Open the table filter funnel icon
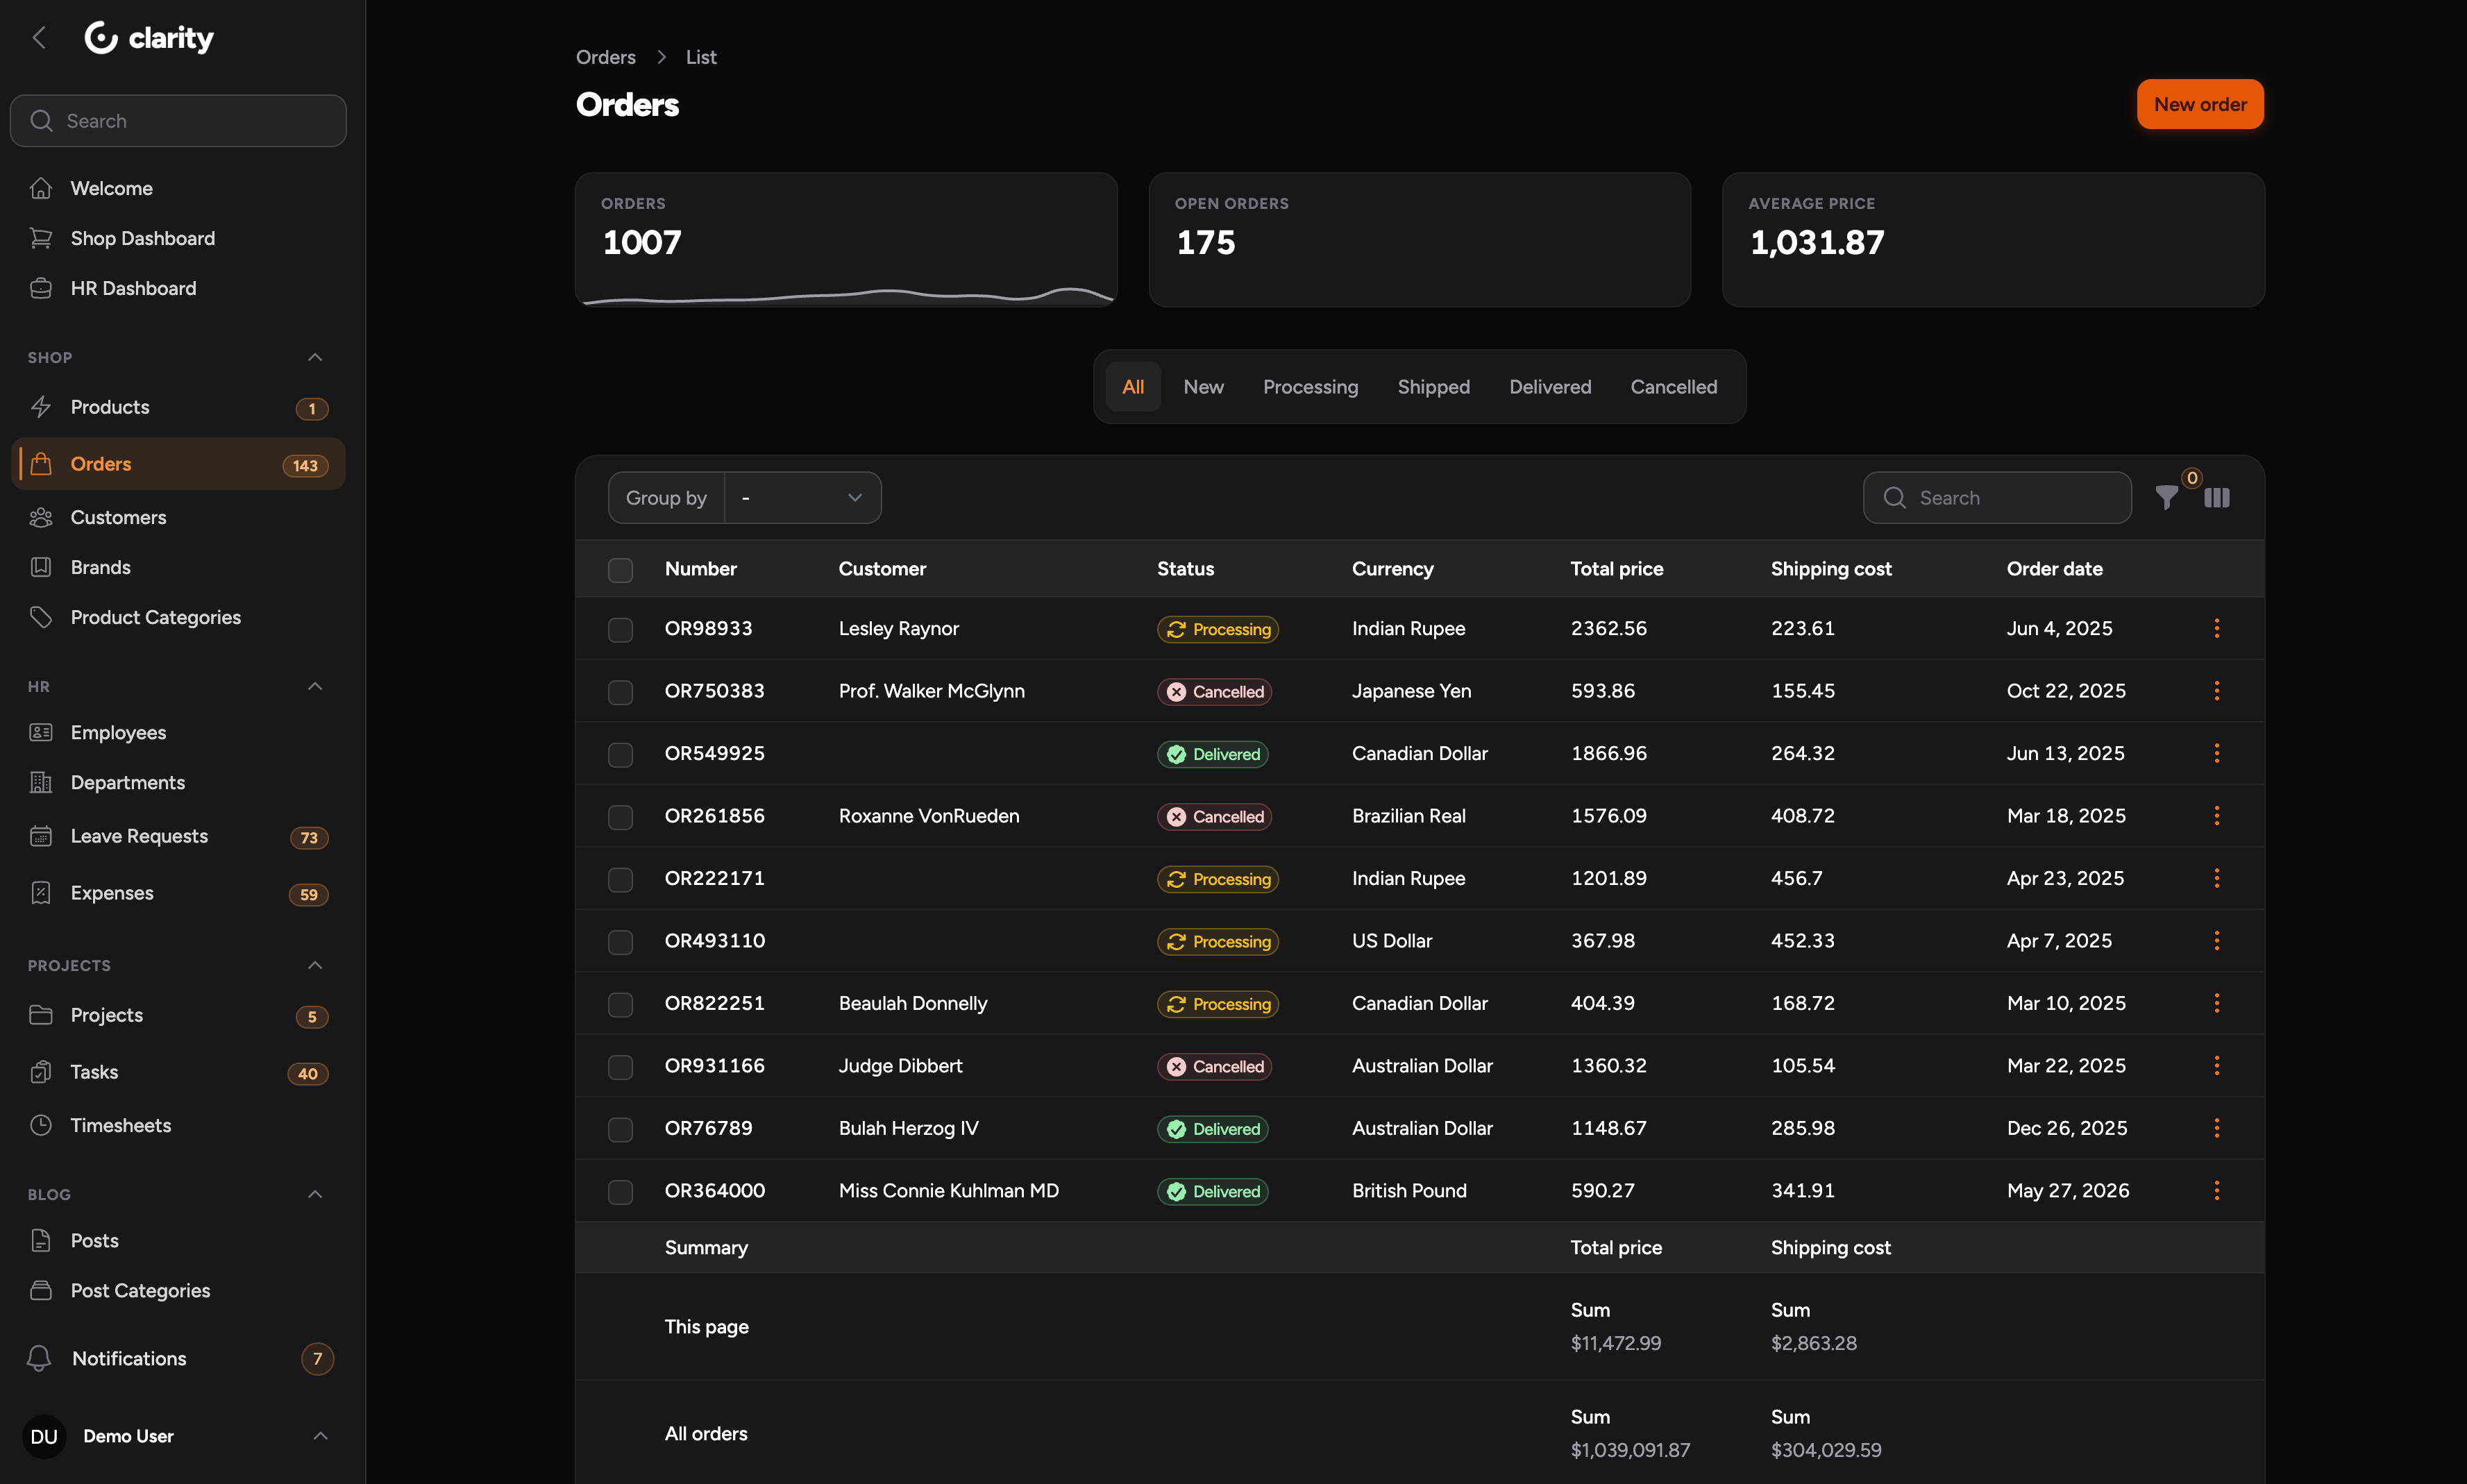The image size is (2467, 1484). coord(2166,498)
